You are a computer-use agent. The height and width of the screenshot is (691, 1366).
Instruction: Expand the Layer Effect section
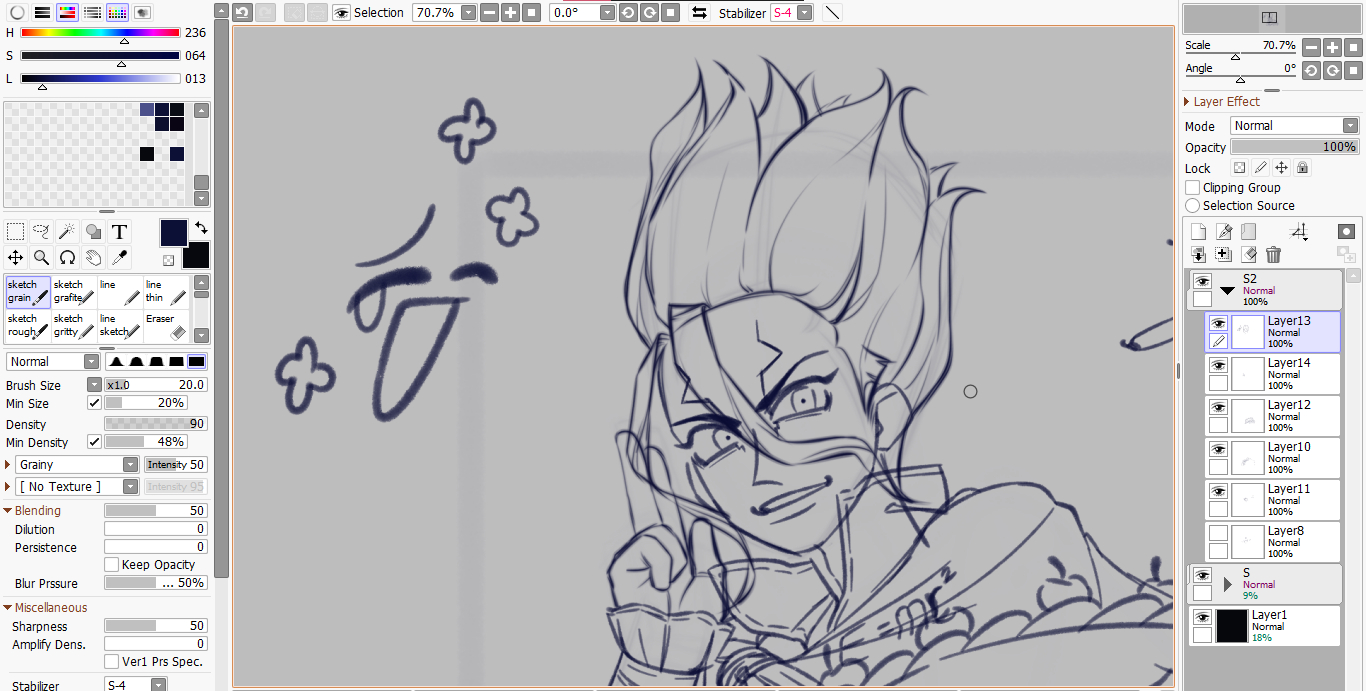pyautogui.click(x=1187, y=102)
